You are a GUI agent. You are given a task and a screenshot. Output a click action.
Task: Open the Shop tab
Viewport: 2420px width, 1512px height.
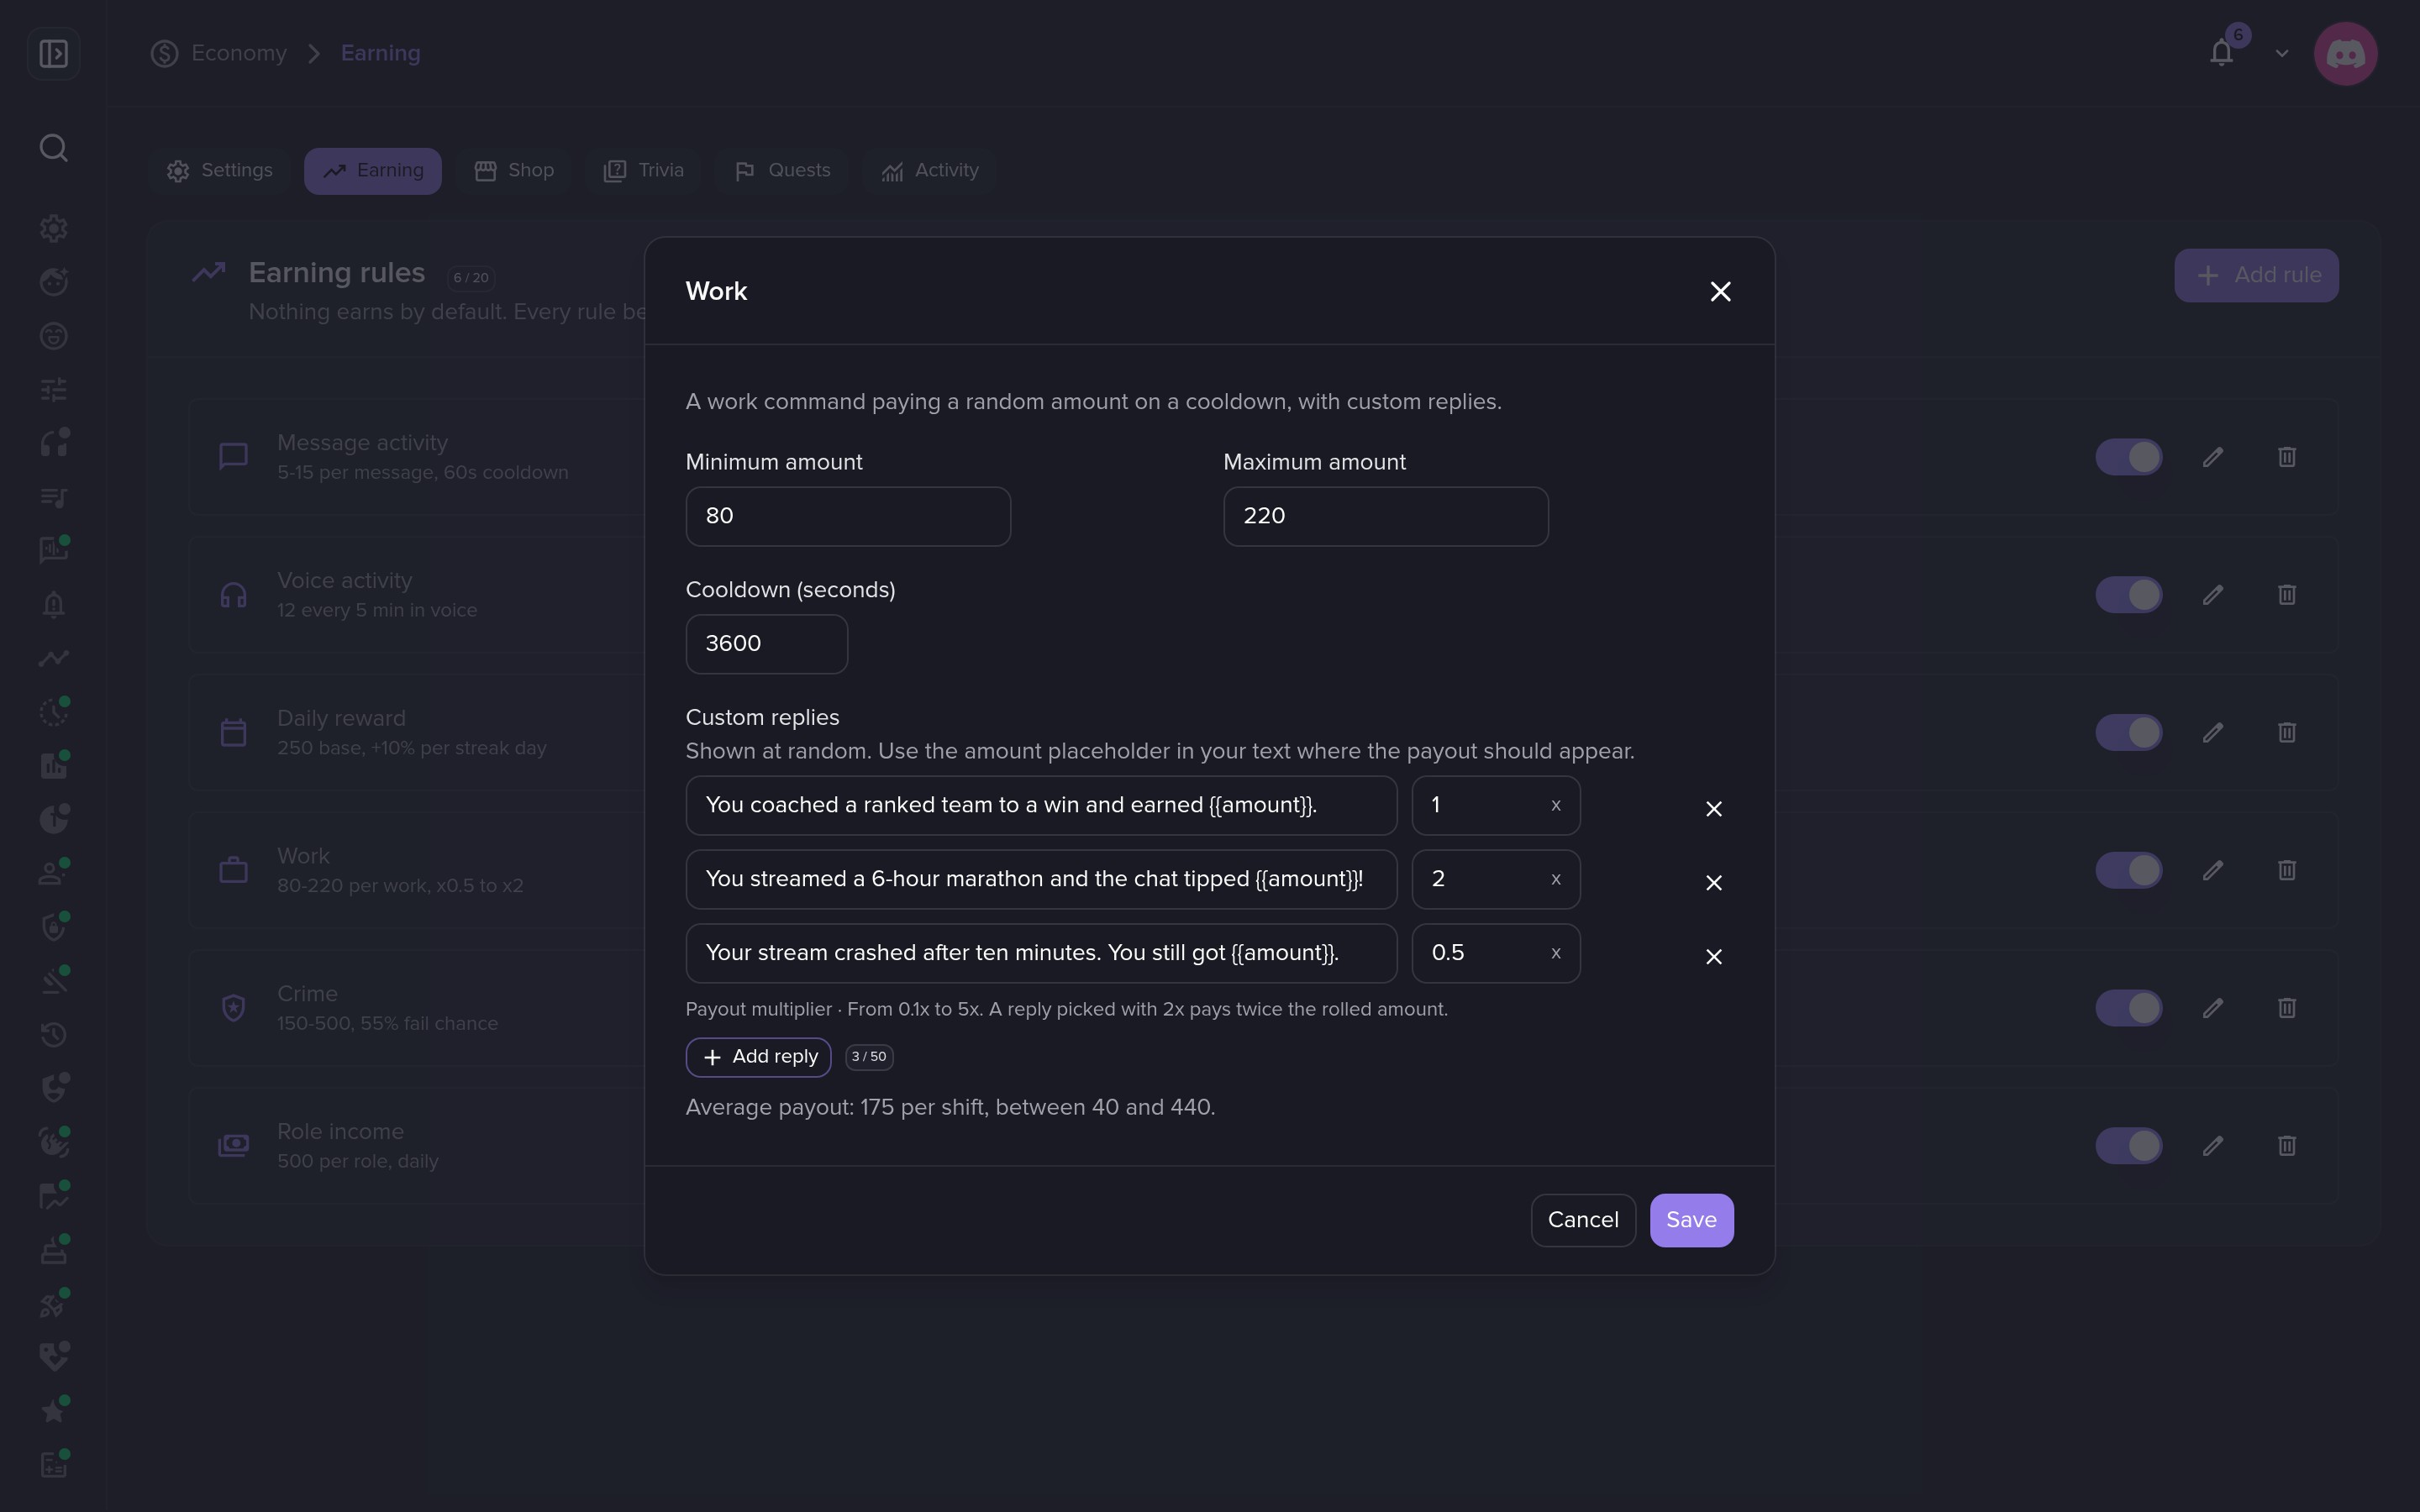[514, 171]
